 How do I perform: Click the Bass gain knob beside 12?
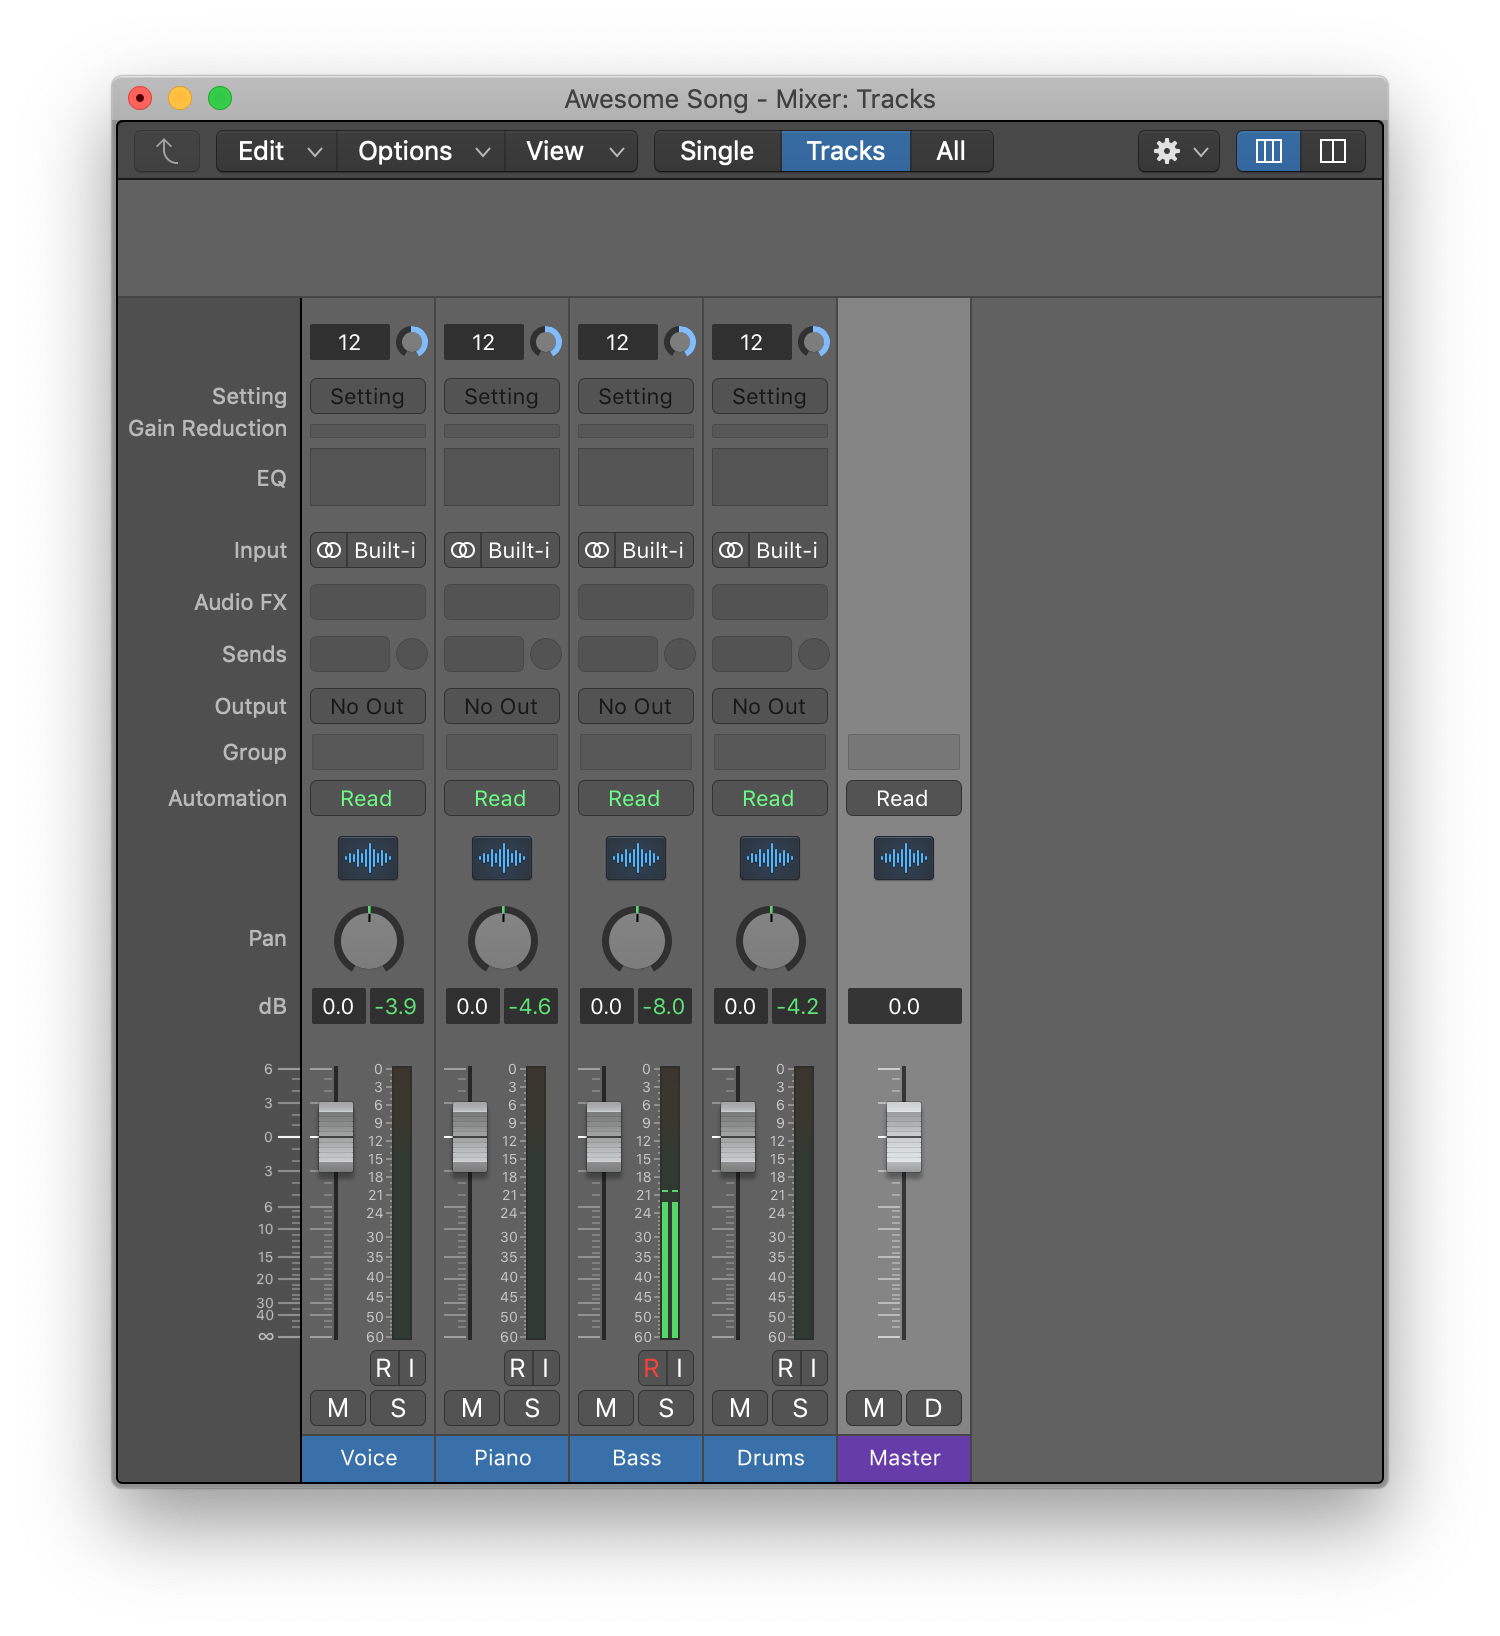[x=680, y=342]
